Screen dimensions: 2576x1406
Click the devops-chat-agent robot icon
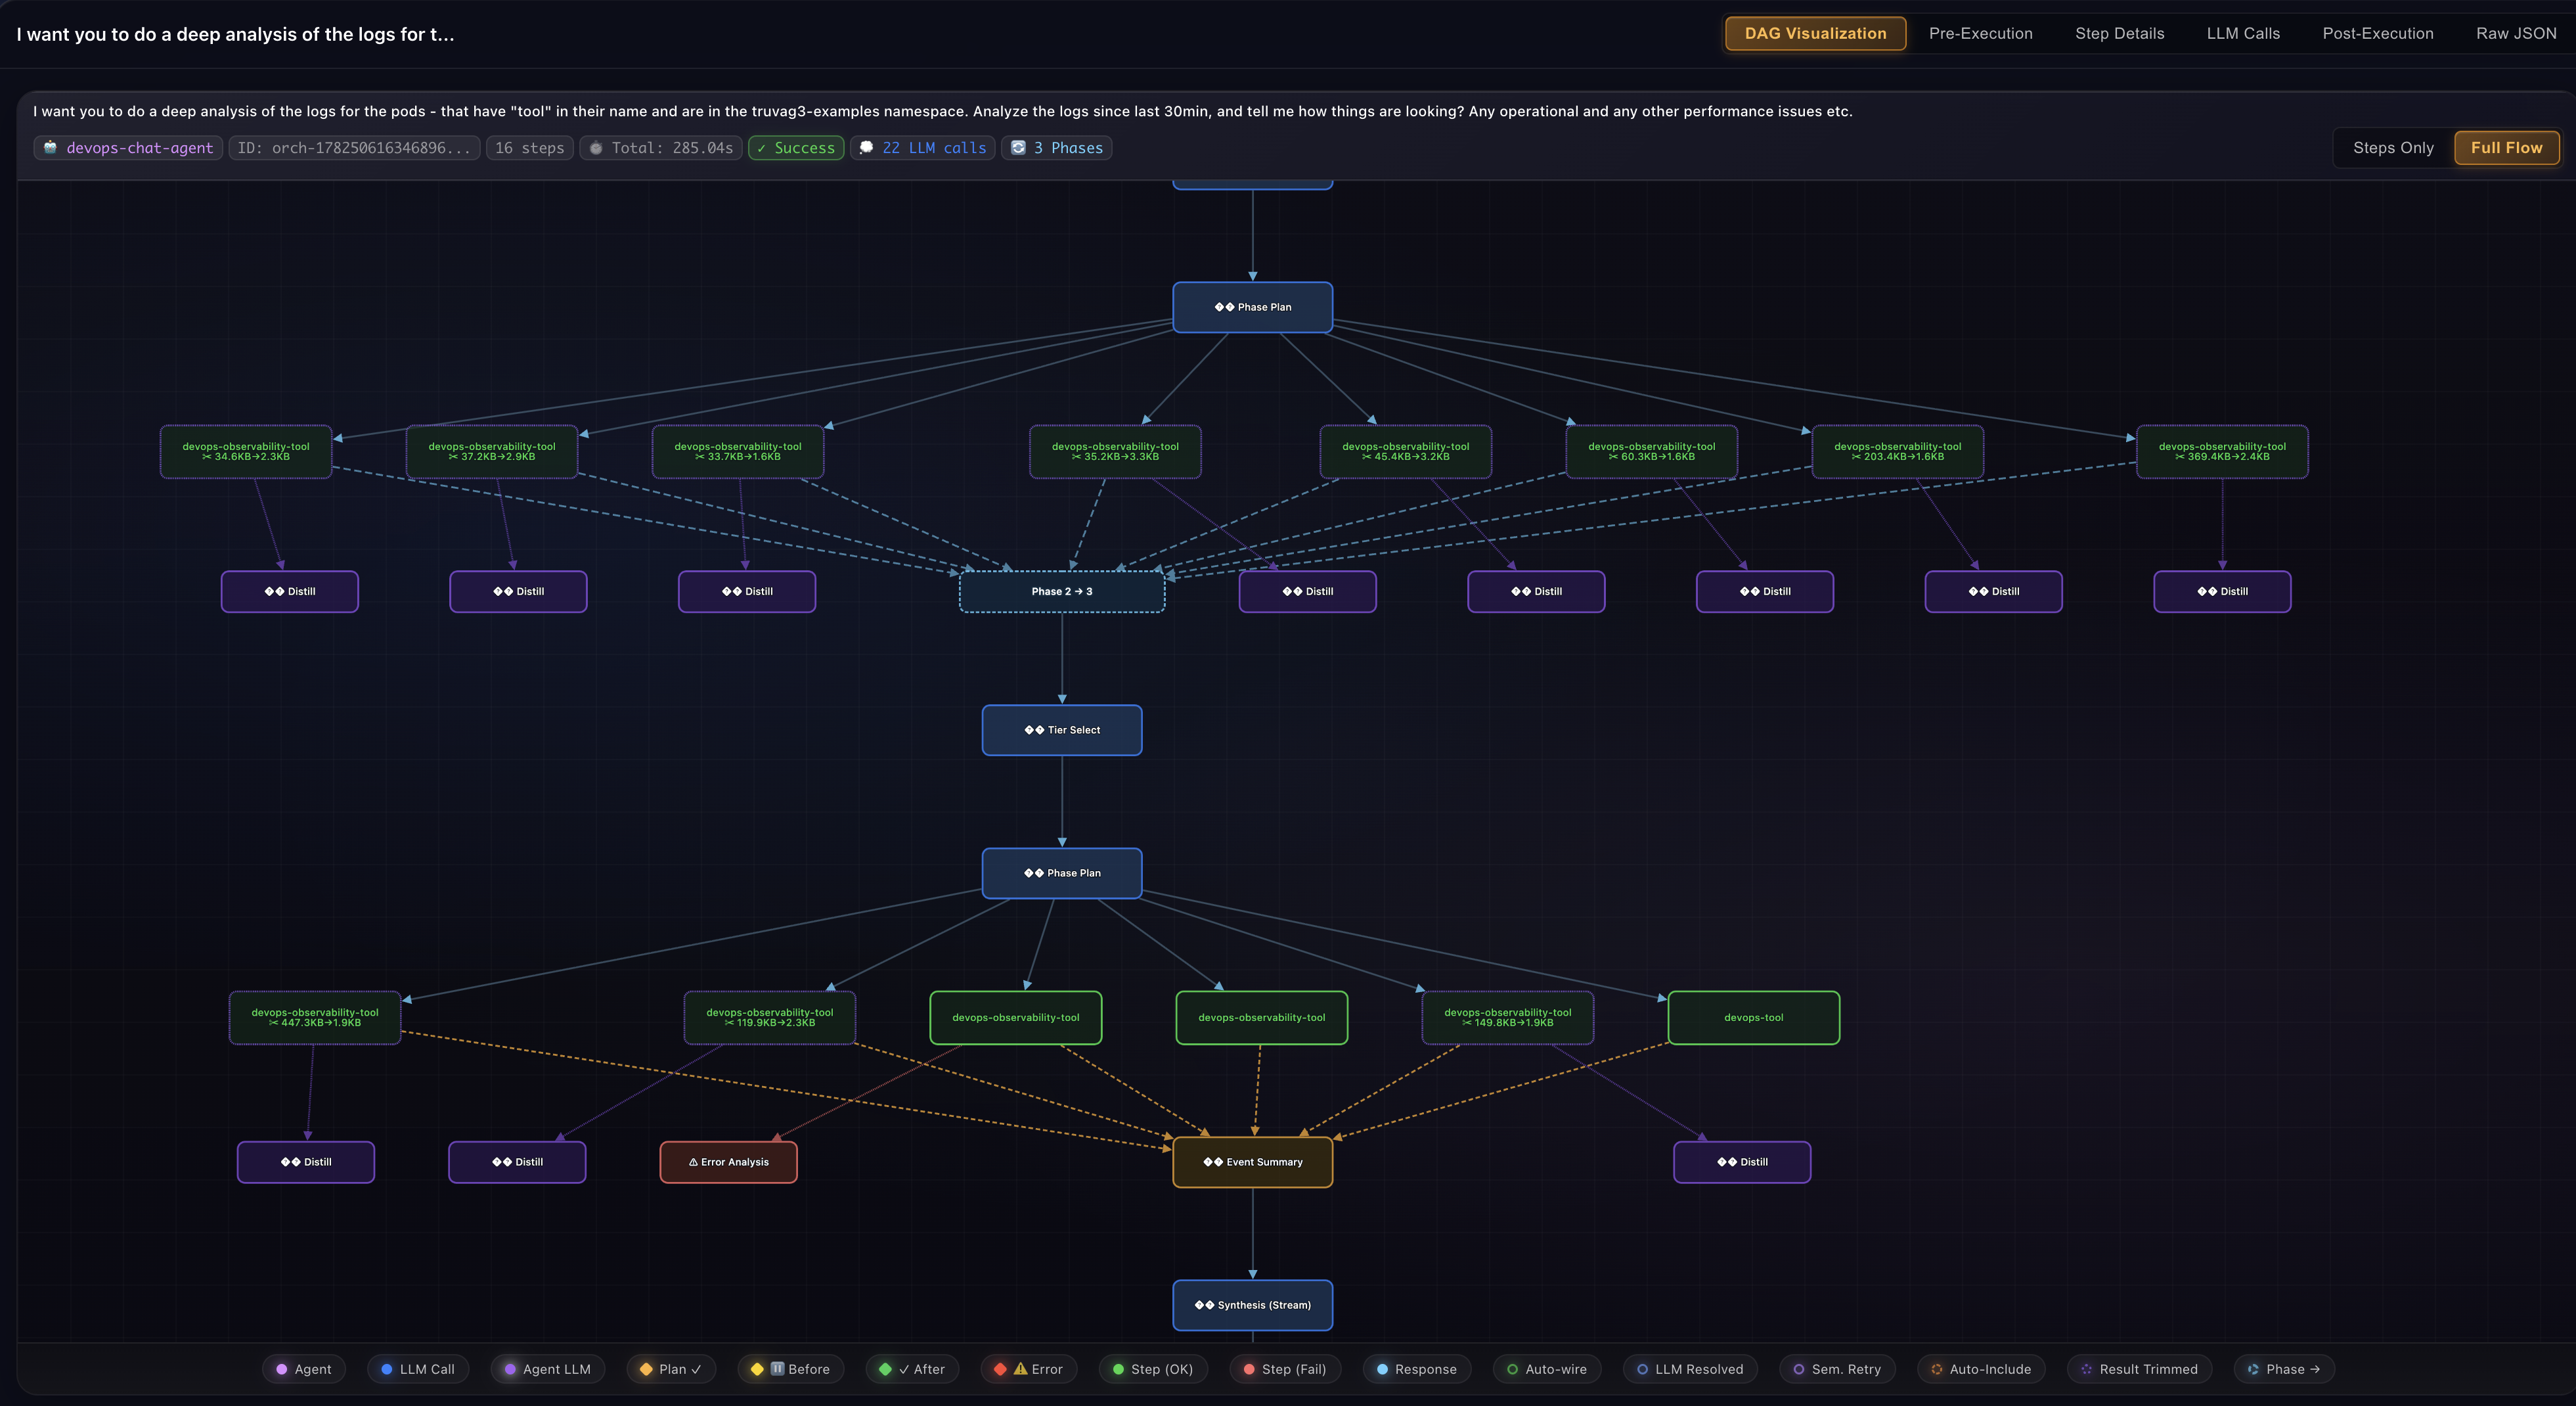[x=50, y=147]
